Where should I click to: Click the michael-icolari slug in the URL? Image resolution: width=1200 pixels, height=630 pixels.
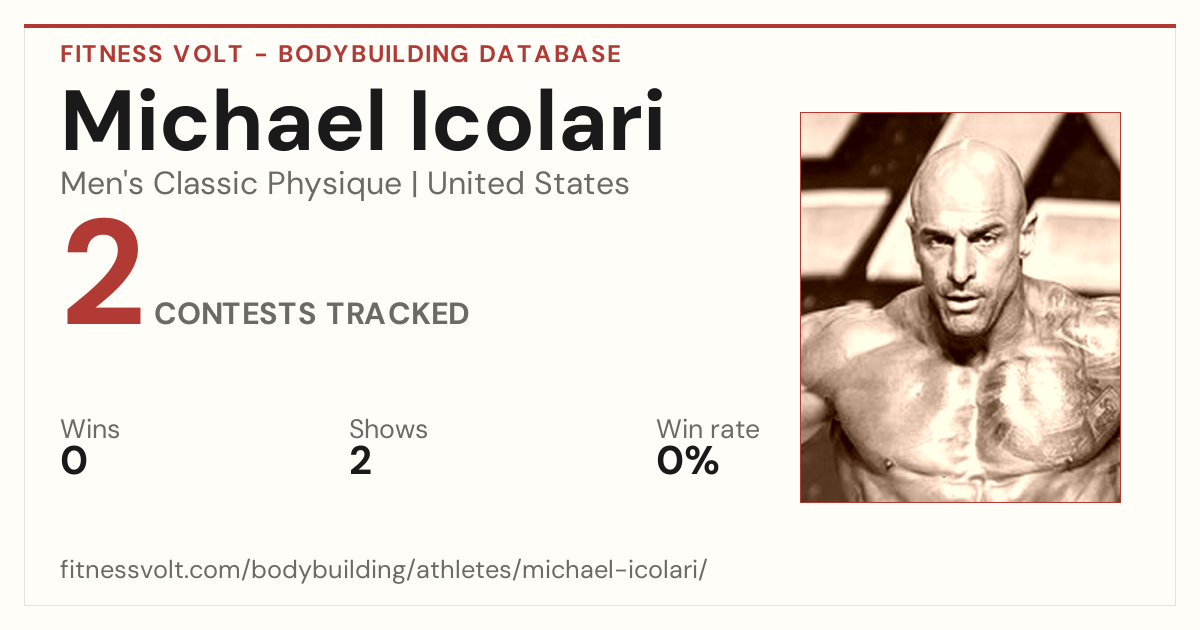(x=611, y=571)
